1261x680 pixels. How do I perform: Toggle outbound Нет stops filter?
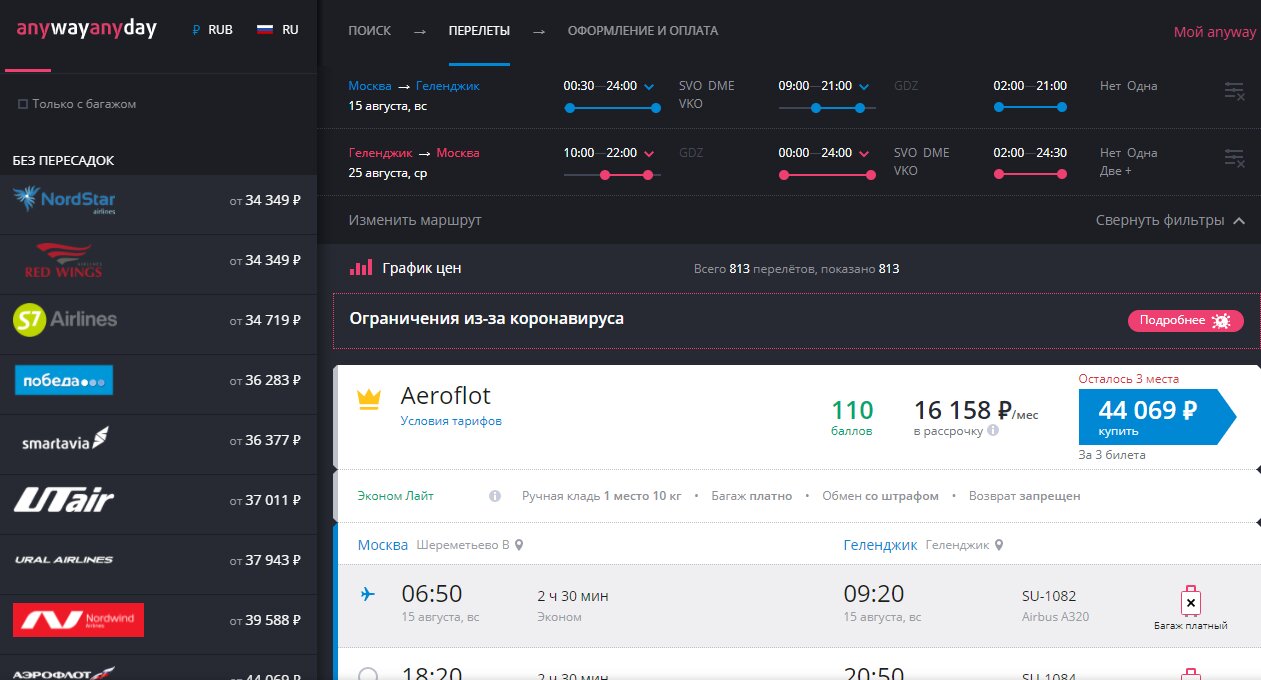1111,86
